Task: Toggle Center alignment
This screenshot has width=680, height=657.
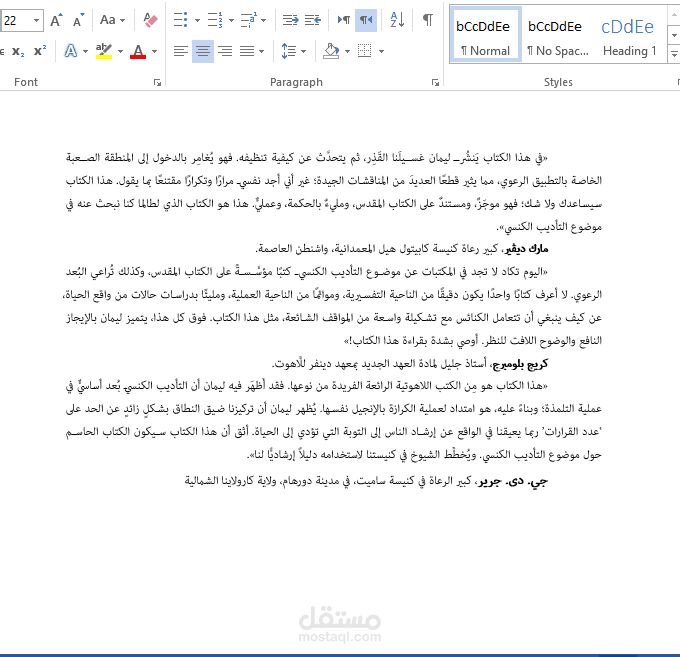Action: coord(203,52)
